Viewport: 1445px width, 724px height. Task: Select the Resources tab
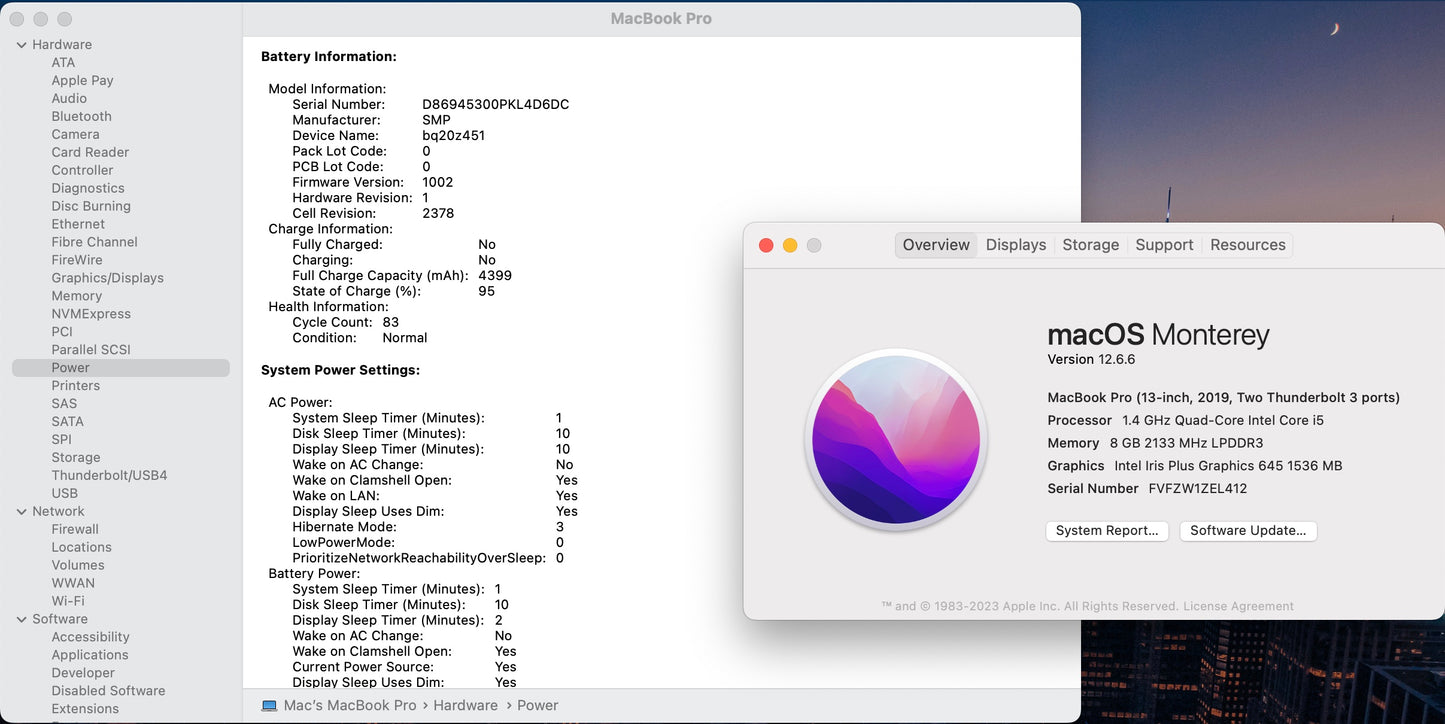click(1246, 244)
